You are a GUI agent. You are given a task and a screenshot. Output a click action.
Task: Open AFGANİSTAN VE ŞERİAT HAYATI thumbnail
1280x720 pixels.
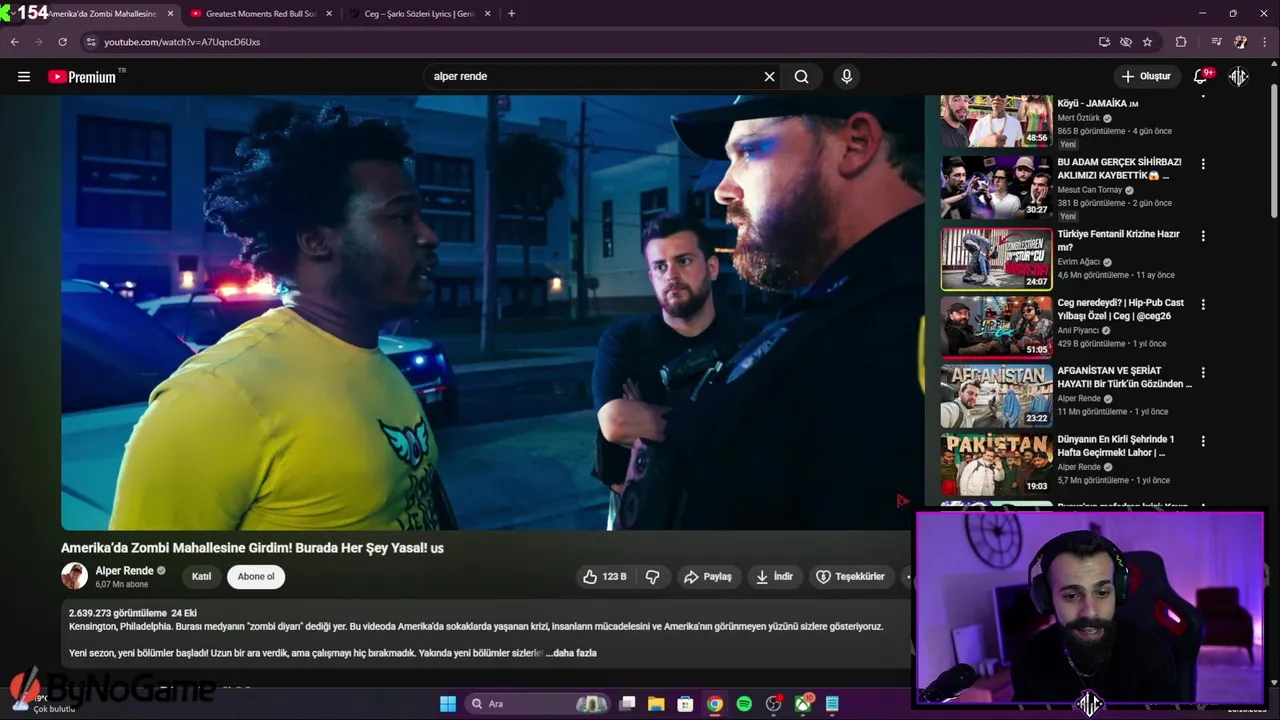(x=996, y=395)
